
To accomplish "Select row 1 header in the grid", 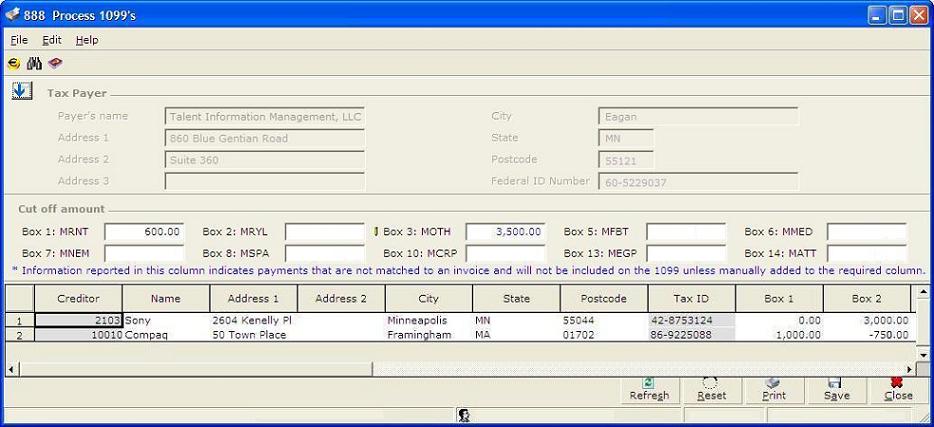I will click(20, 320).
